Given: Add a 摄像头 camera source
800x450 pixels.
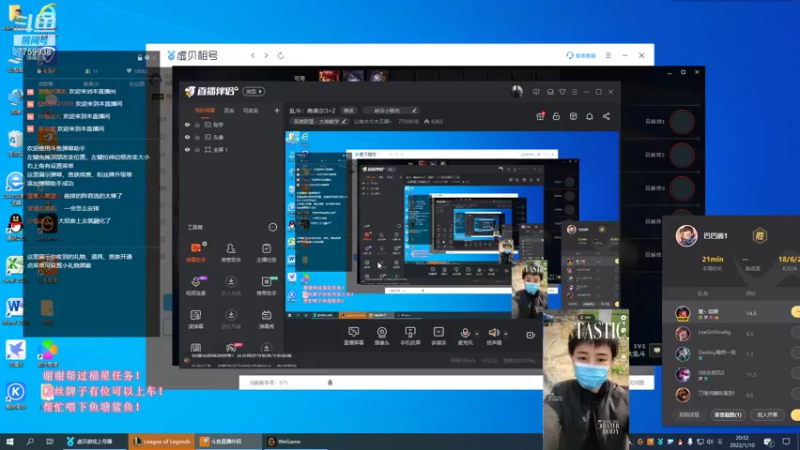Looking at the screenshot, I should tap(382, 336).
